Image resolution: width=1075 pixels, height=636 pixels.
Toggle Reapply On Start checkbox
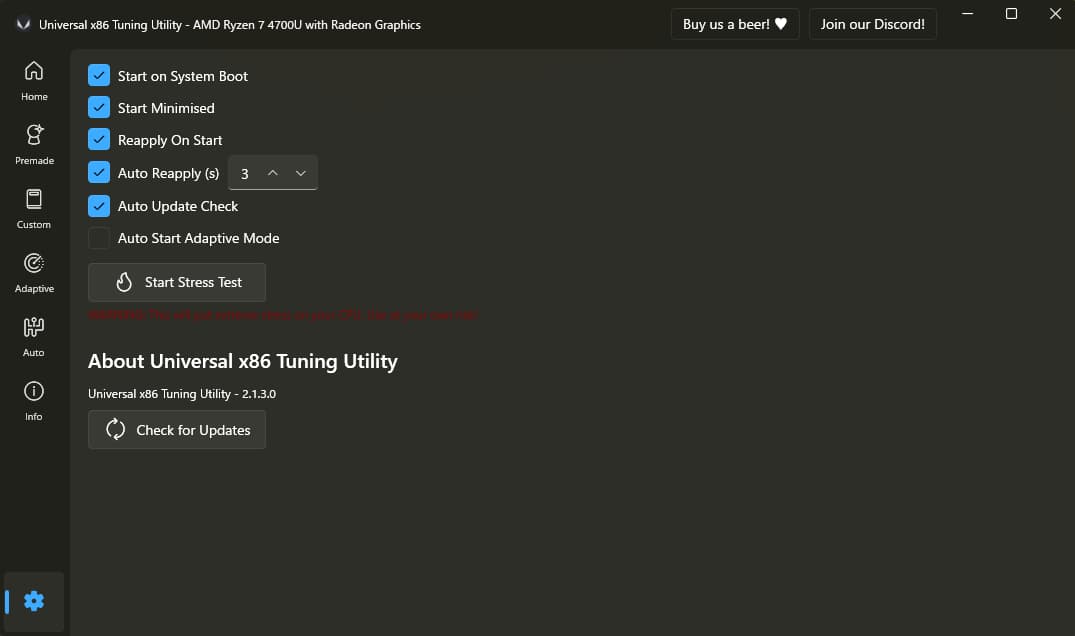click(99, 140)
